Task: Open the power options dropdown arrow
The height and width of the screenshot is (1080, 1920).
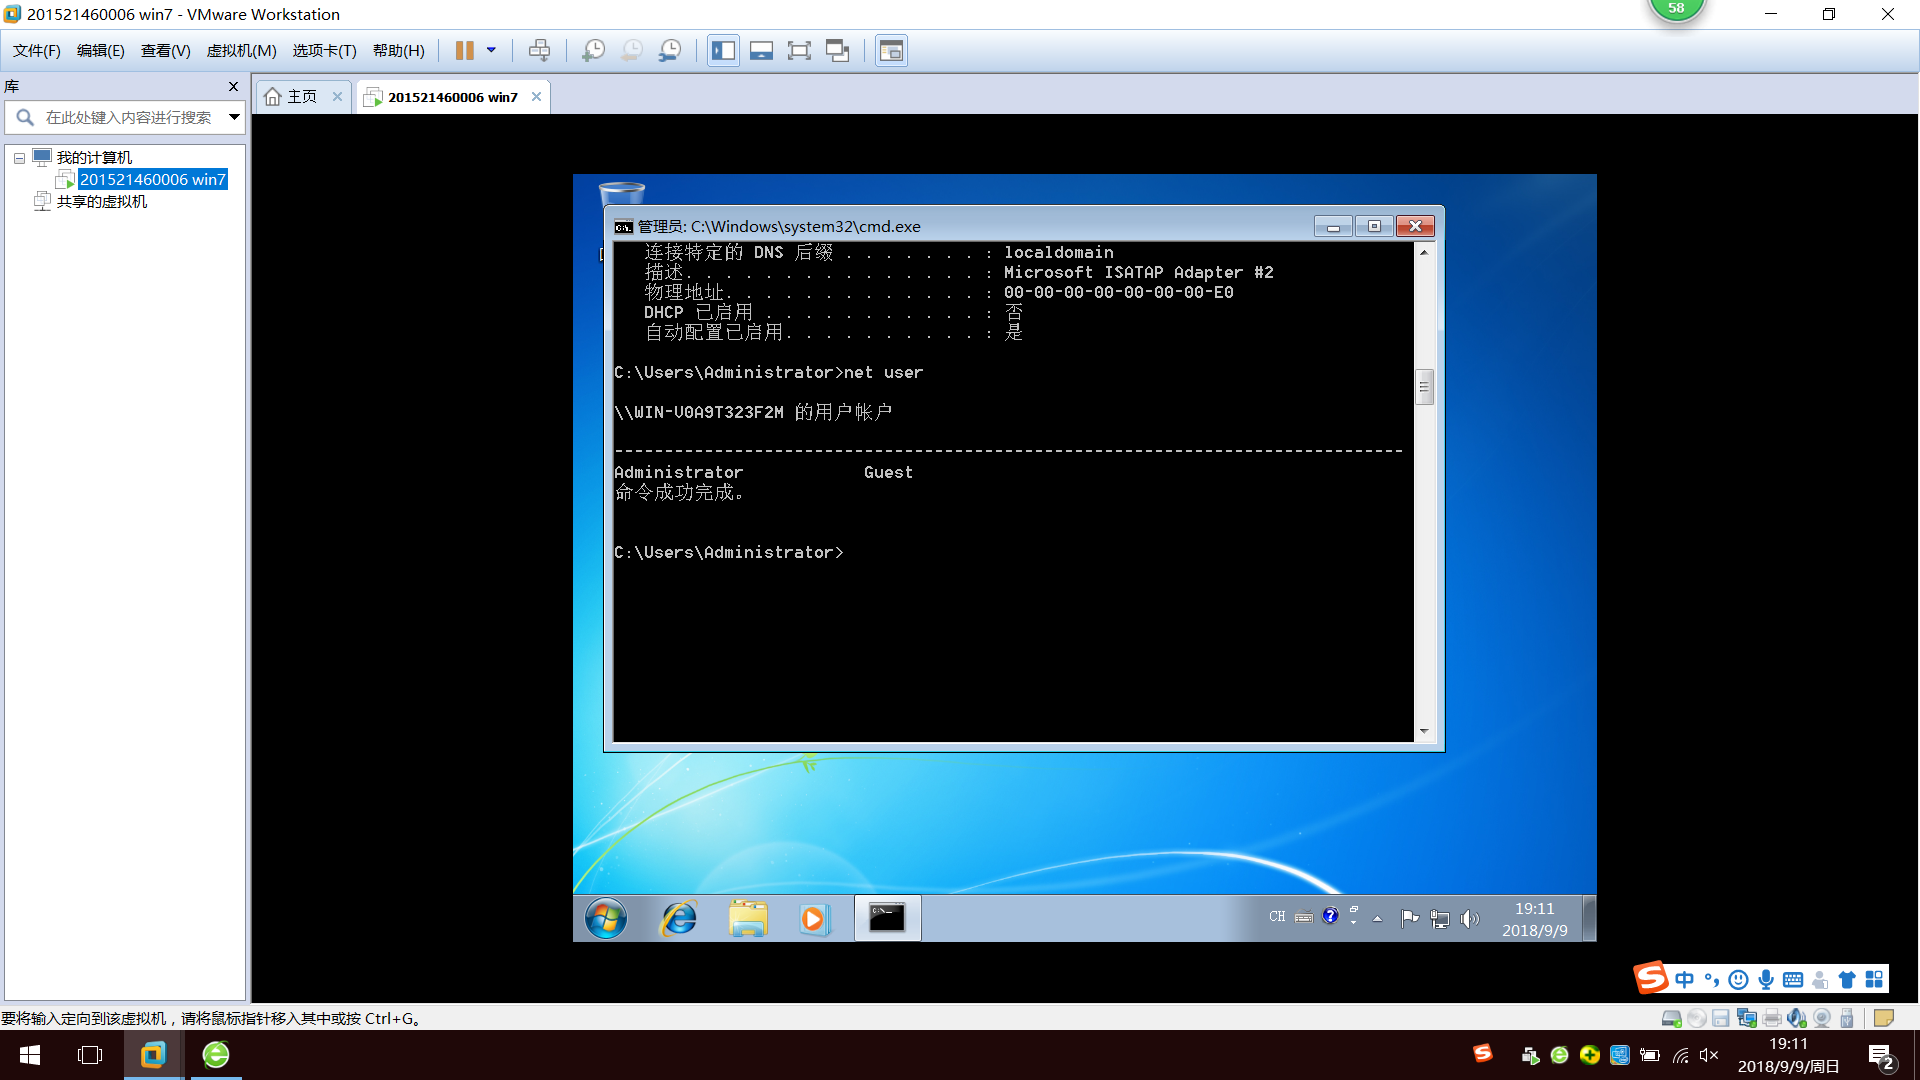Action: click(491, 50)
